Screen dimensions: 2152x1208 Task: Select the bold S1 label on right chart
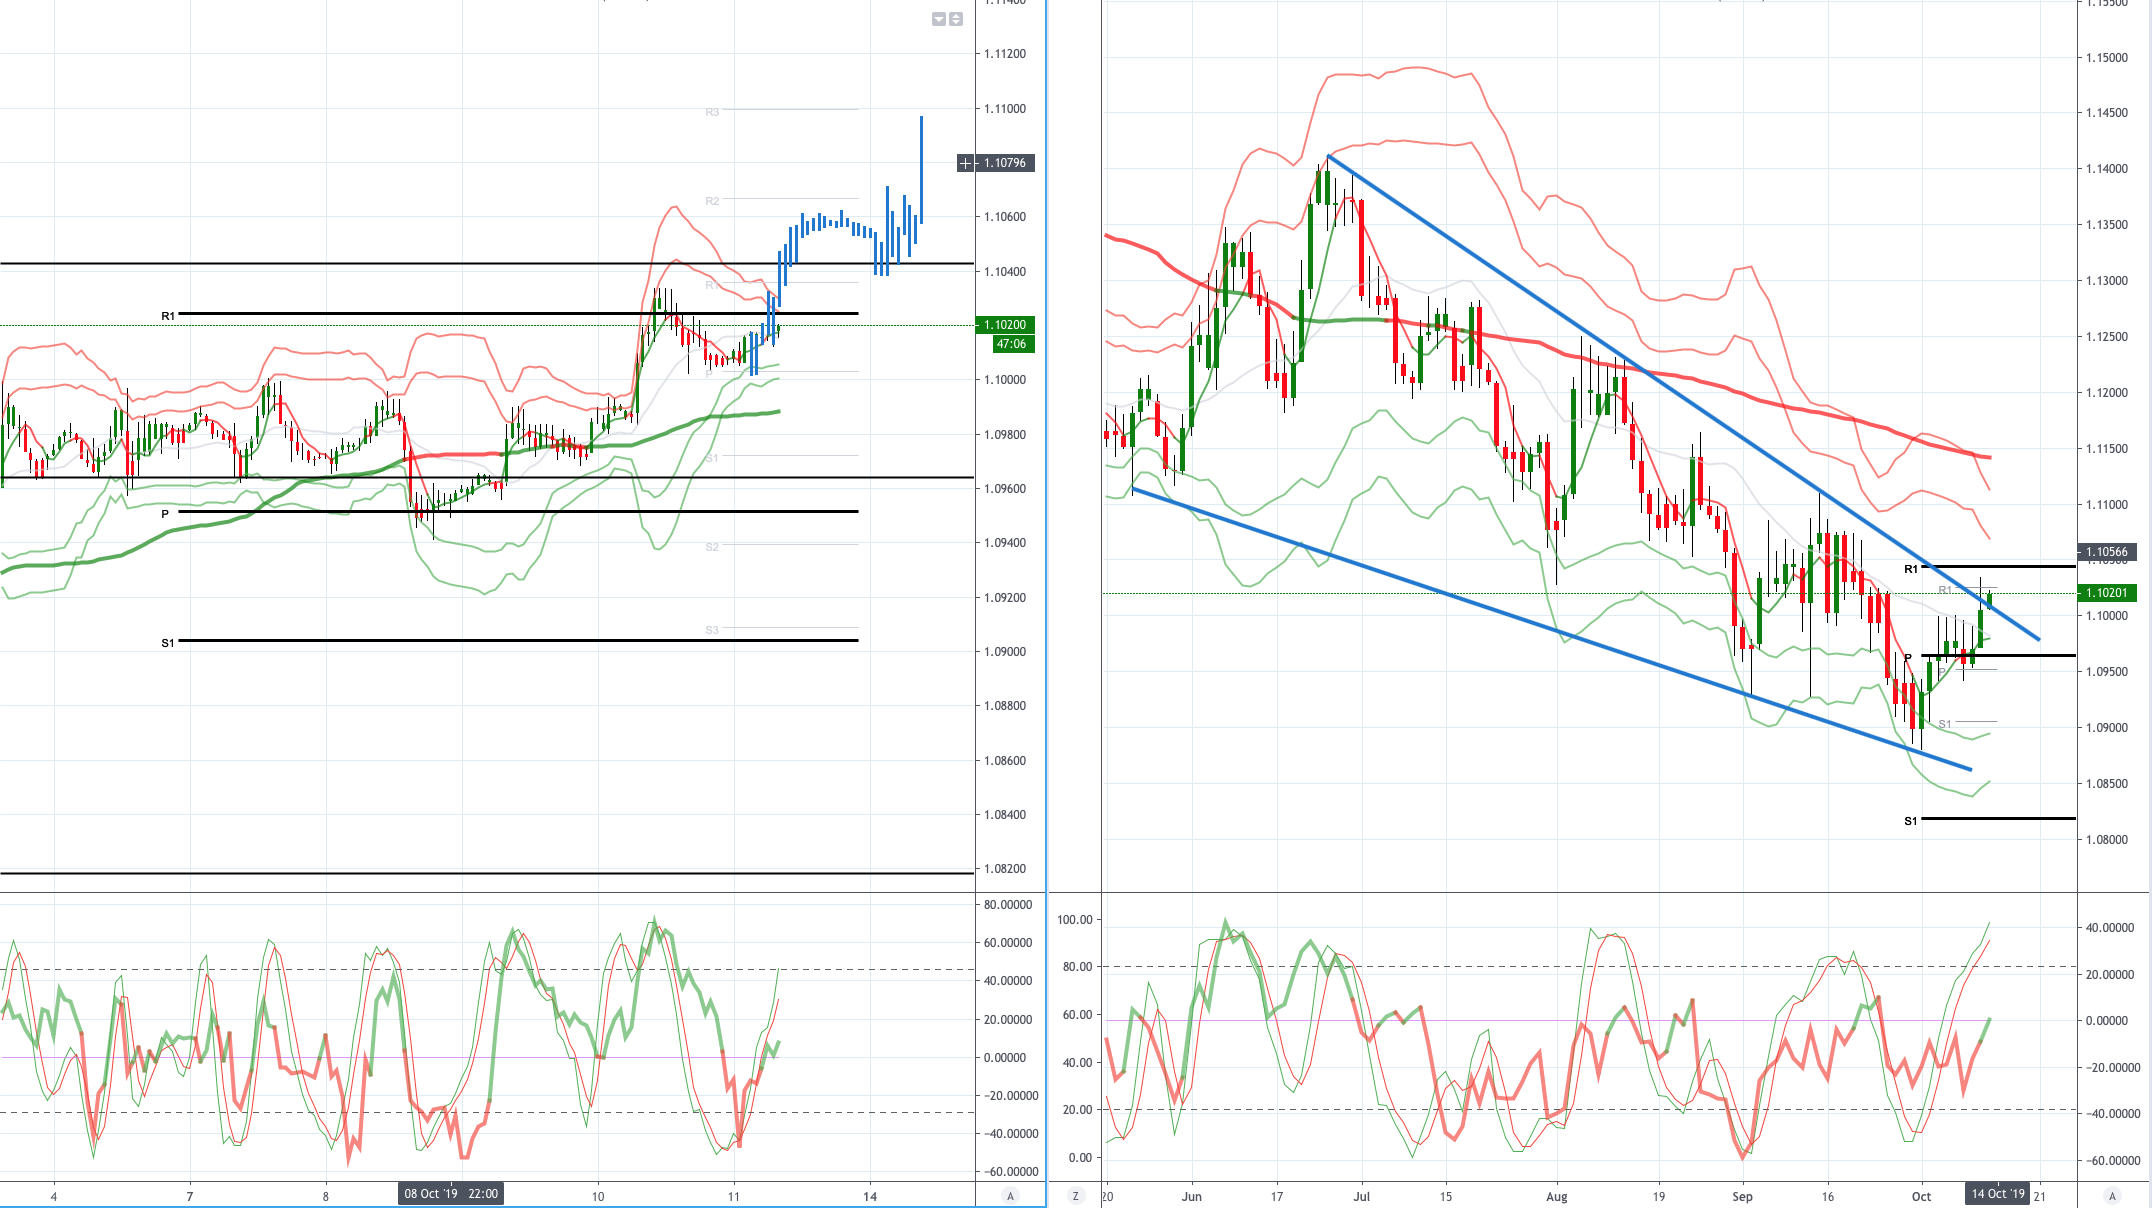1911,821
